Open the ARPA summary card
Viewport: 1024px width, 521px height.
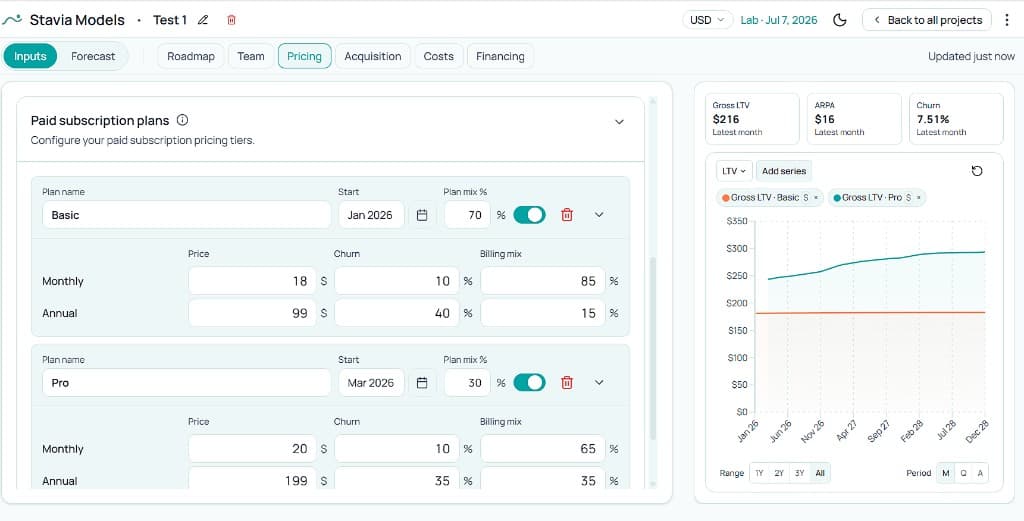tap(854, 119)
